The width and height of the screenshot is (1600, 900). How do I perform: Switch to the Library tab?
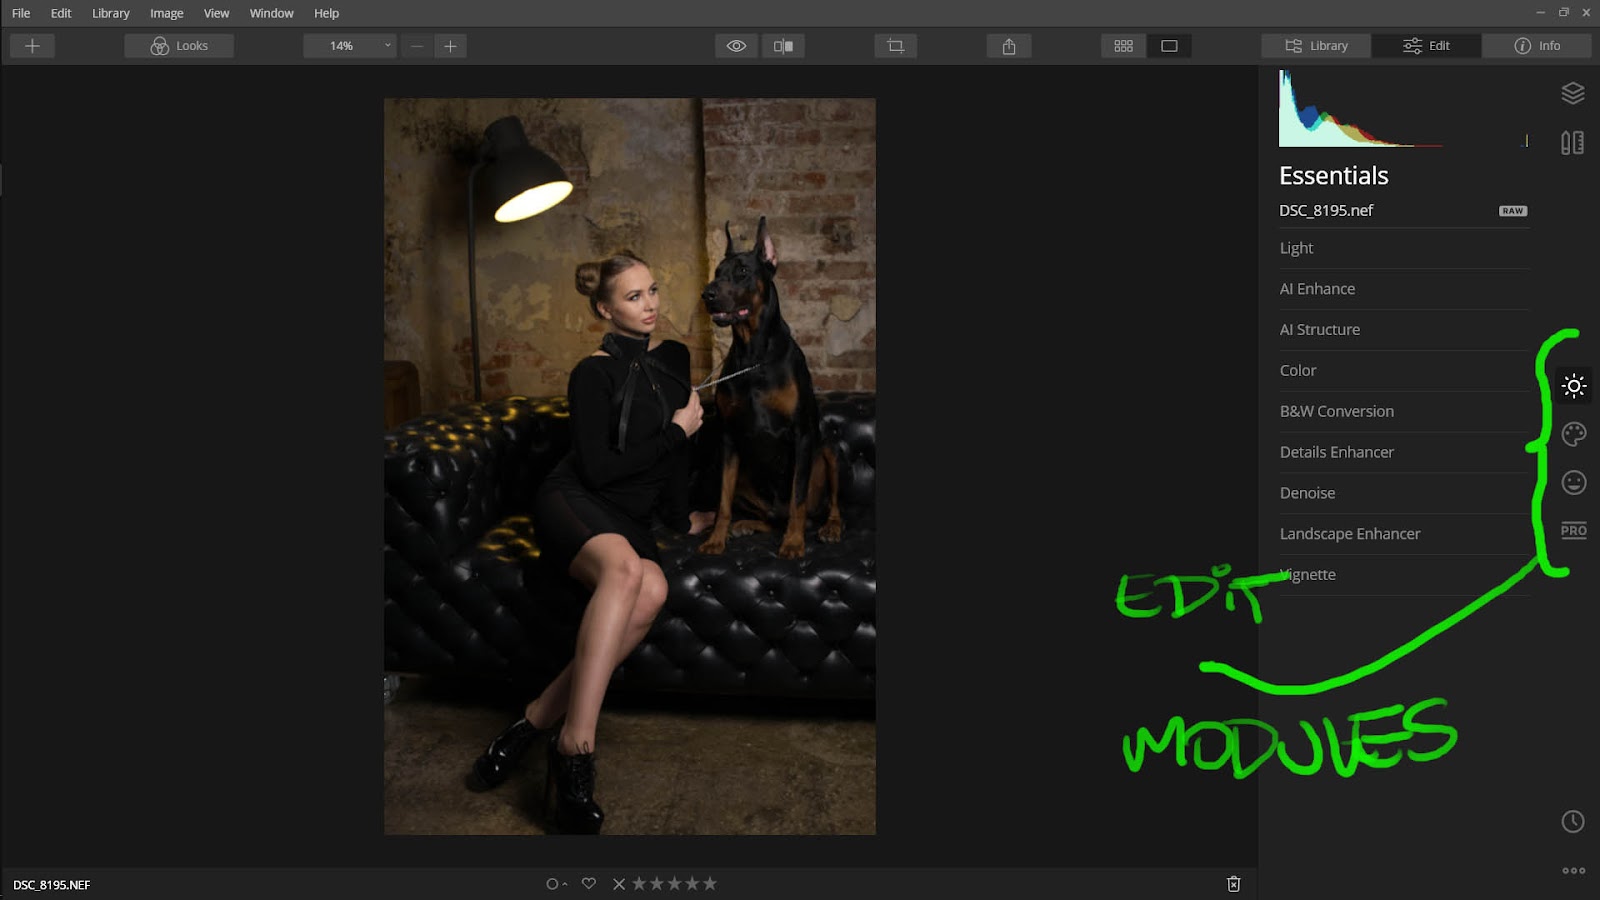[1316, 46]
